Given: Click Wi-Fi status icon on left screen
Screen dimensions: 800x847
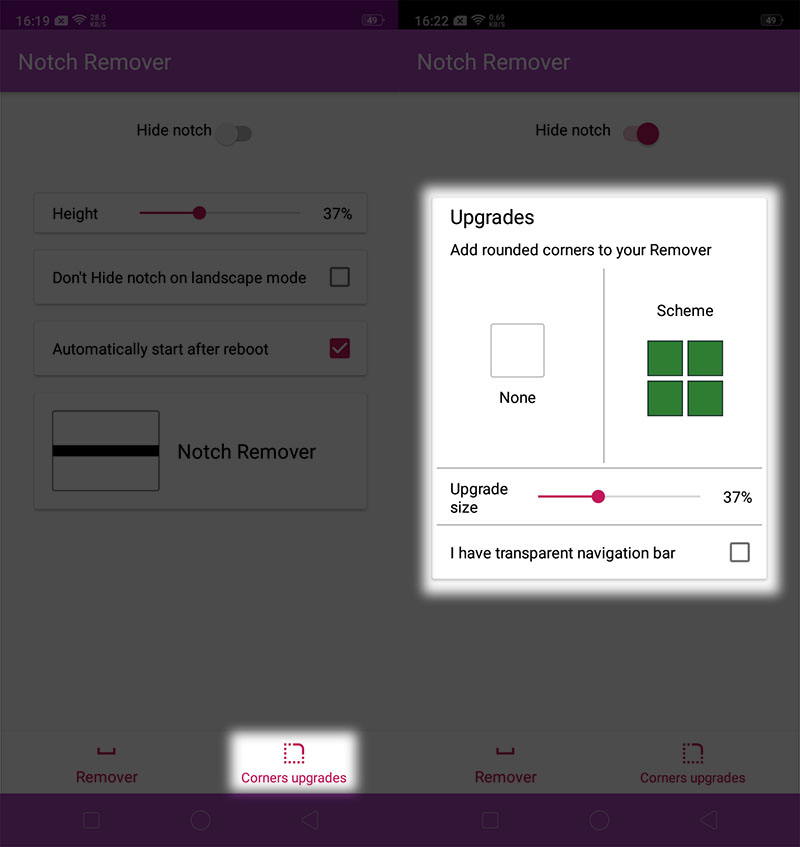Looking at the screenshot, I should (x=79, y=20).
